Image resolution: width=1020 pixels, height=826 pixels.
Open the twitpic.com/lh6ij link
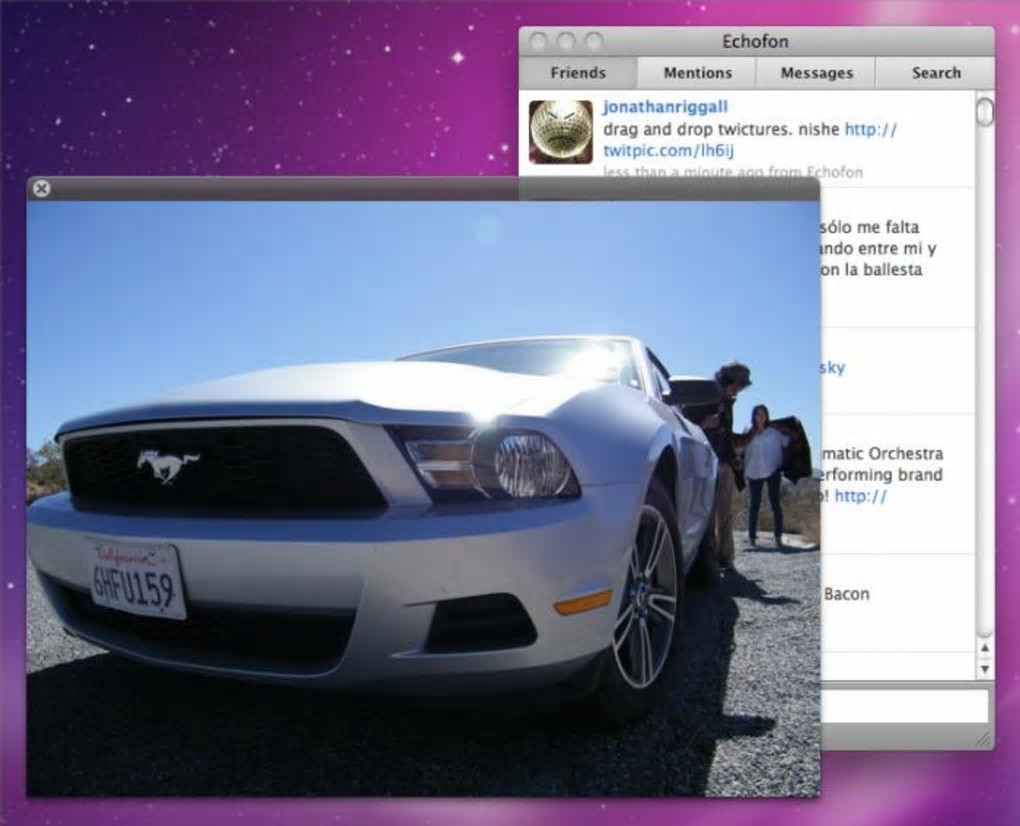pos(668,151)
